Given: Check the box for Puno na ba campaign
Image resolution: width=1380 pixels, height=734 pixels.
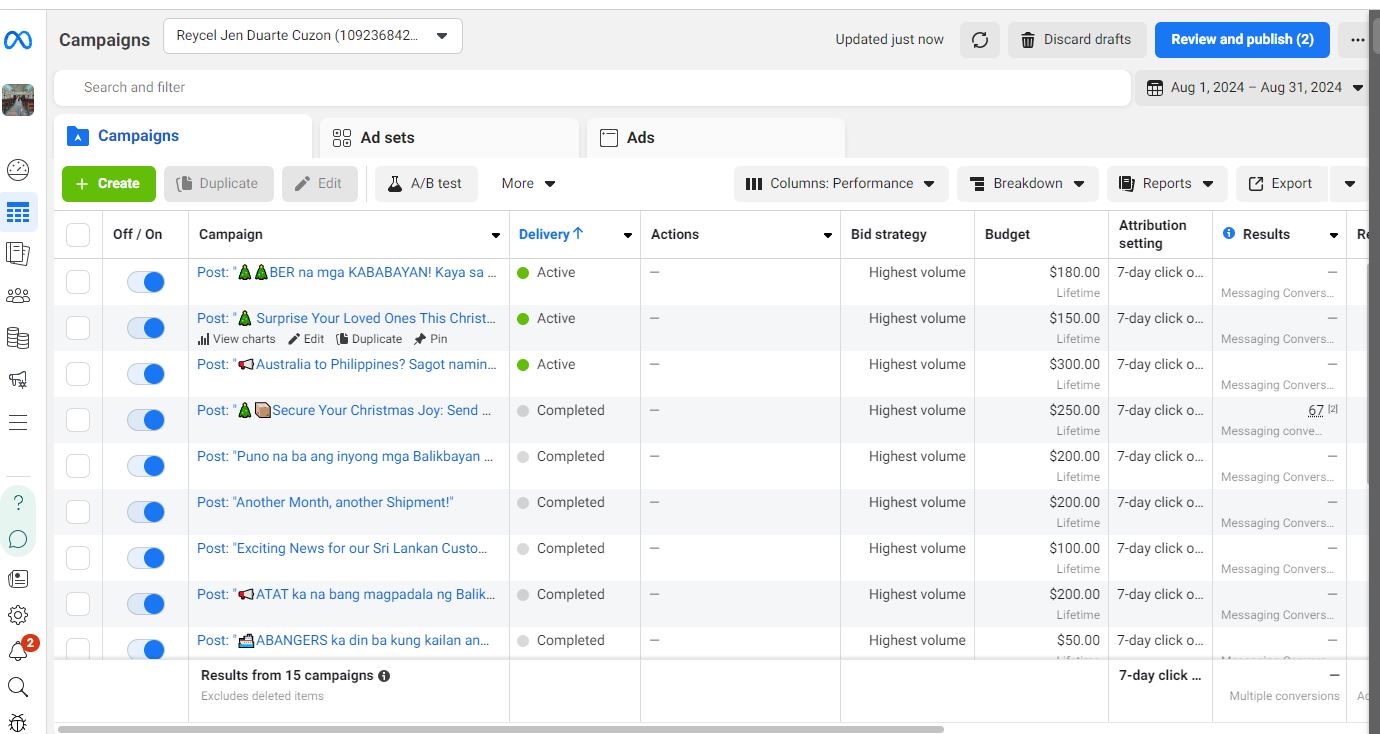Looking at the screenshot, I should point(78,466).
